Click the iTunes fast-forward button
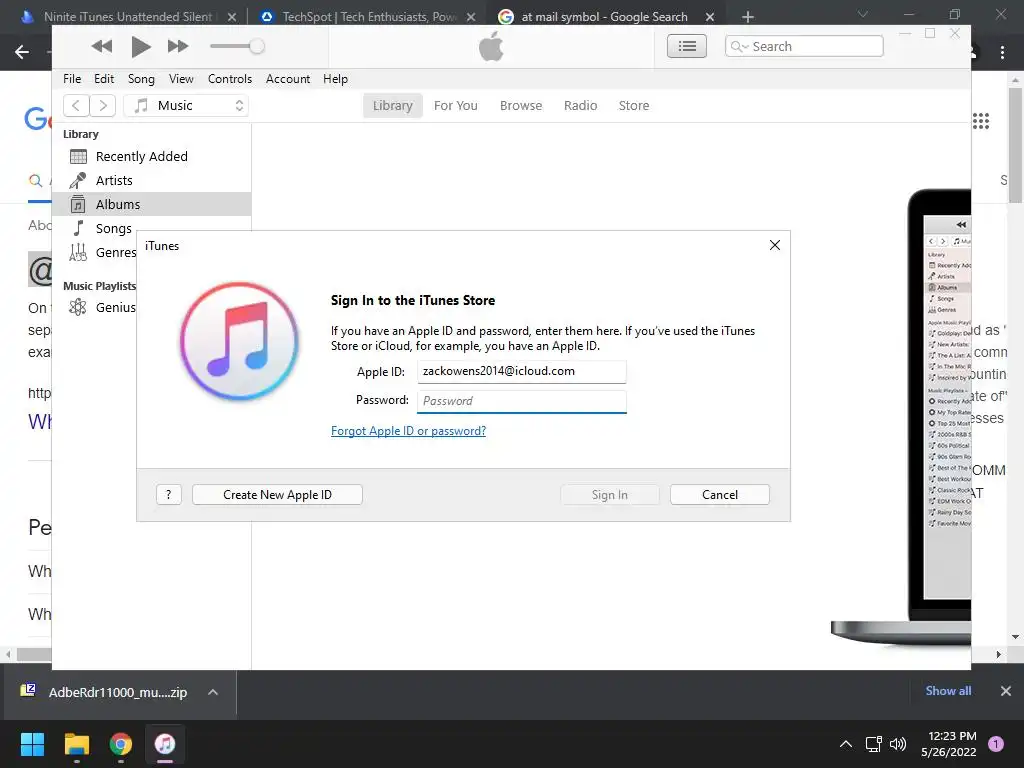The image size is (1024, 768). [x=178, y=46]
